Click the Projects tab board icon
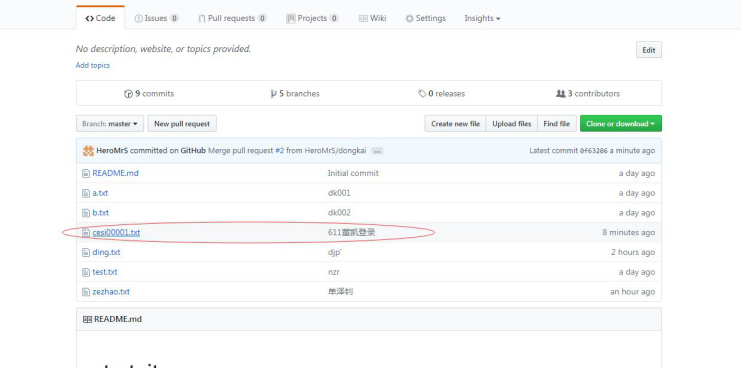741x368 pixels. point(291,18)
